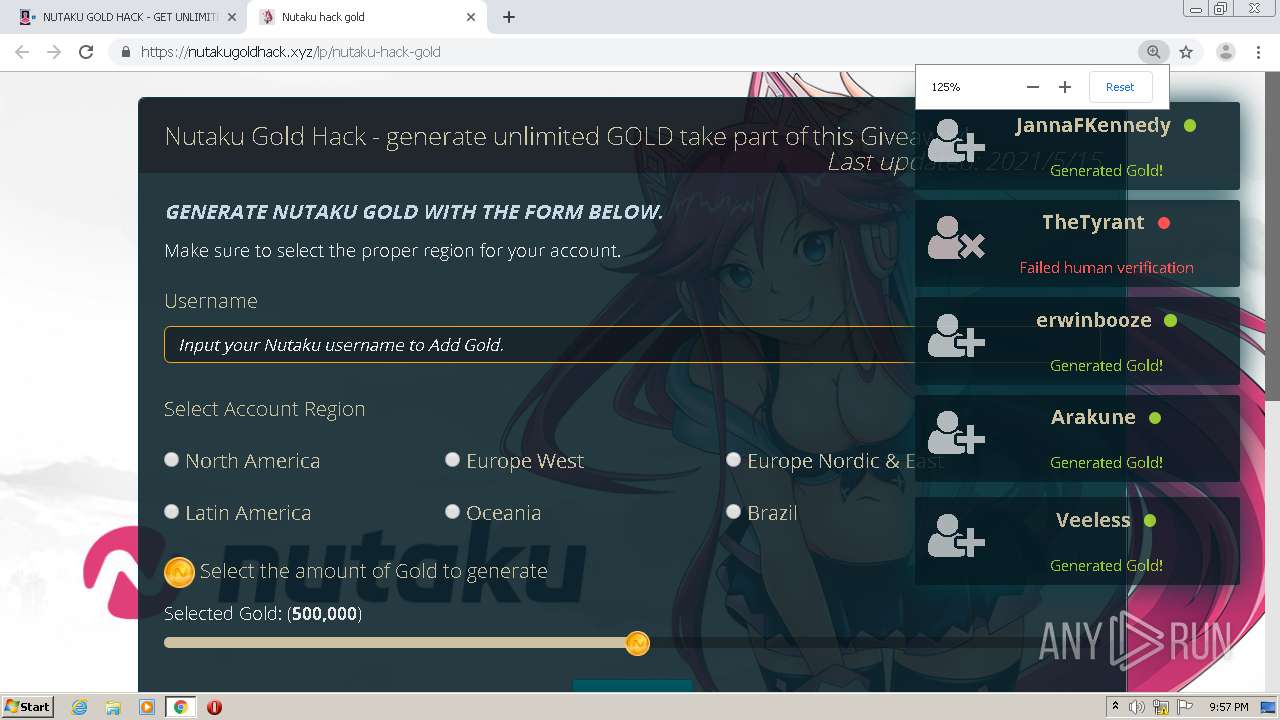Click the TheTyrant username text
The height and width of the screenshot is (720, 1280).
[1093, 223]
